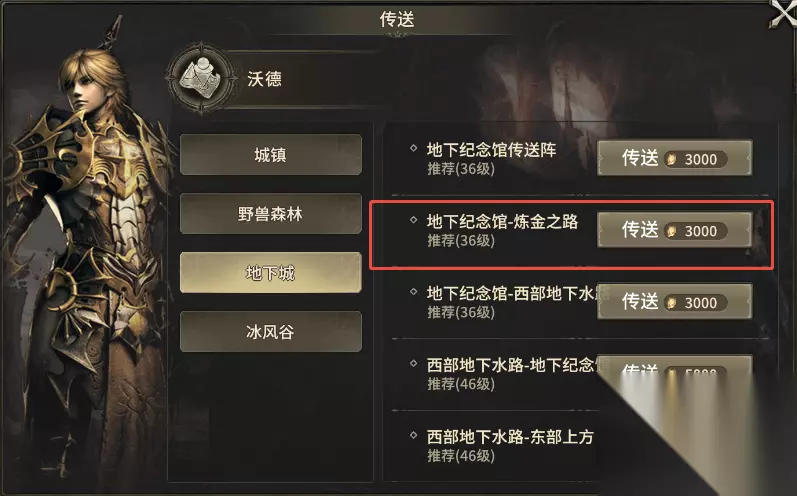Select the 西部地下水路-东部上方 destination entry

508,445
